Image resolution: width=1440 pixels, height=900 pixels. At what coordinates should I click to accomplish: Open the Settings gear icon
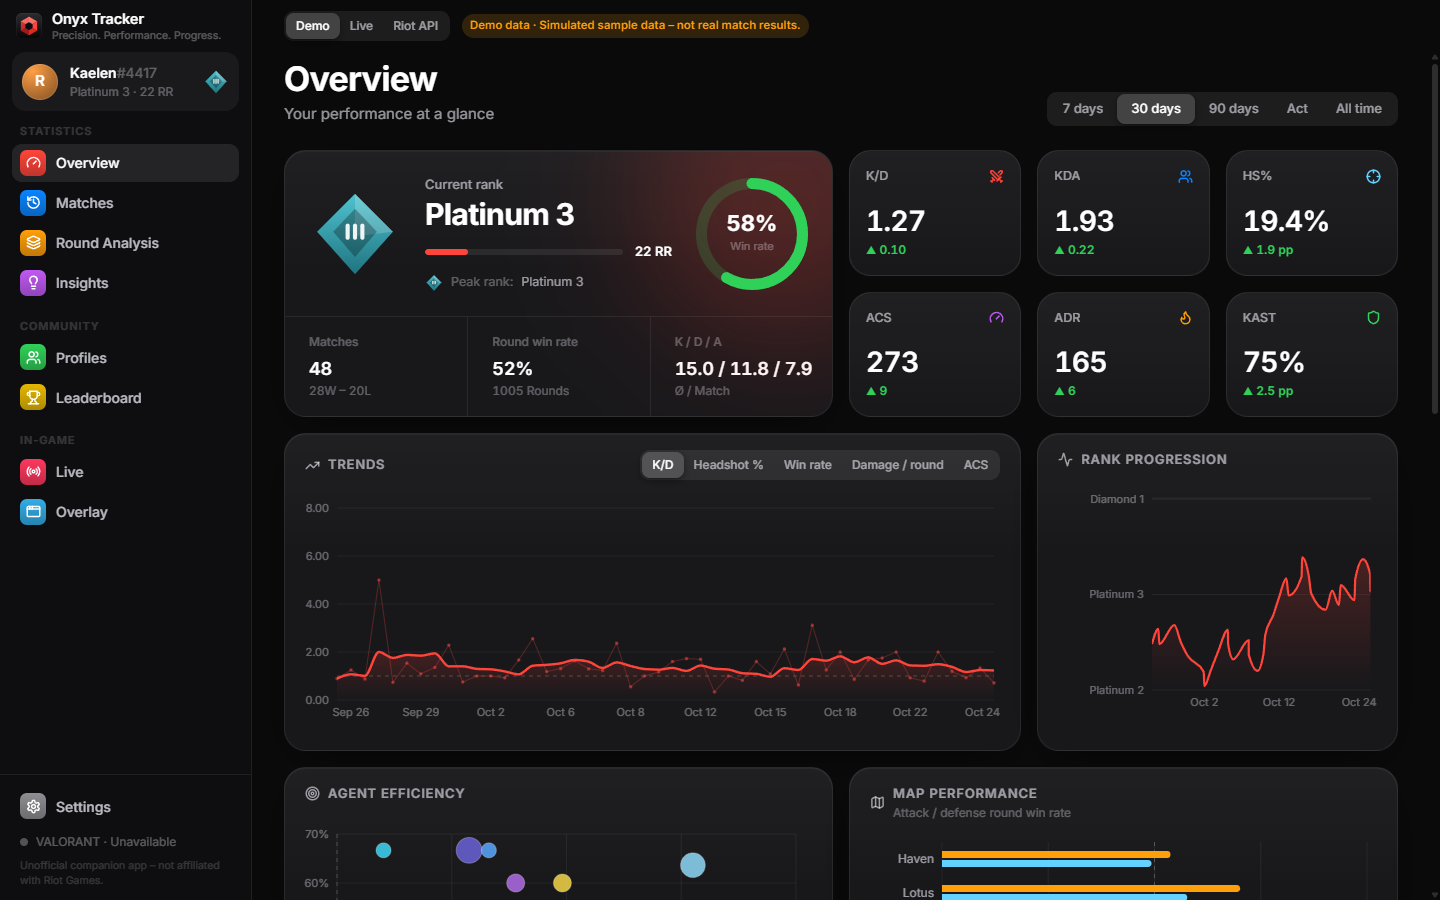tap(33, 806)
